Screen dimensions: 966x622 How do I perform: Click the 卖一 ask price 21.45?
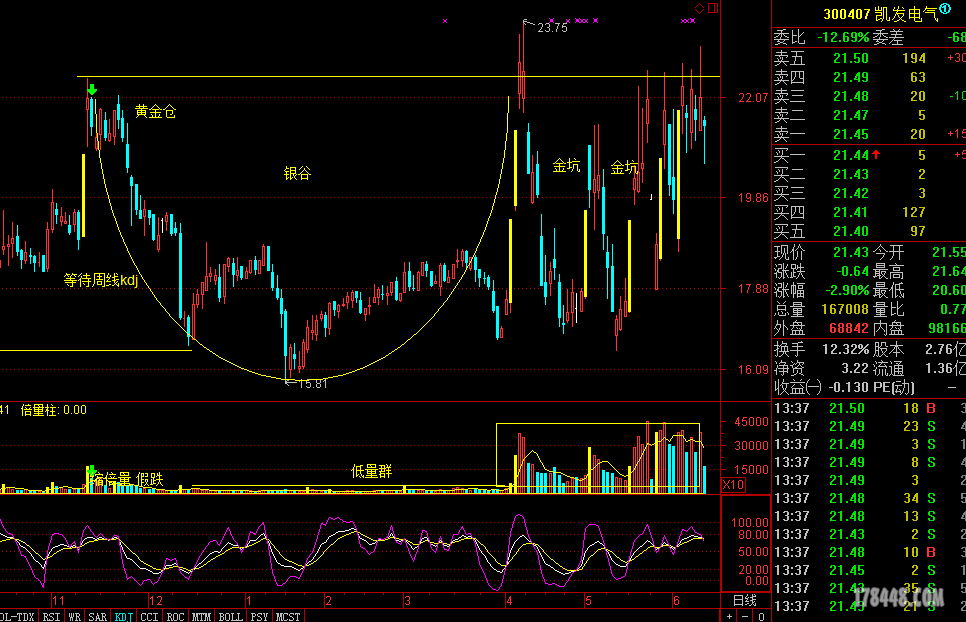tap(851, 134)
